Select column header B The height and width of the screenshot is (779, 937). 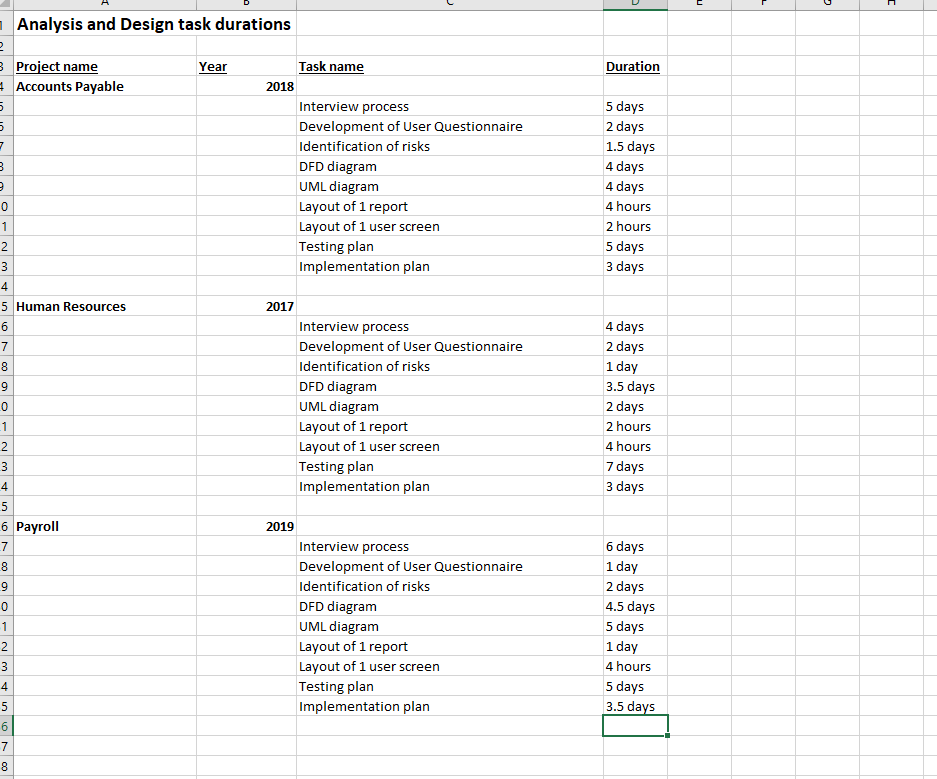(x=245, y=4)
